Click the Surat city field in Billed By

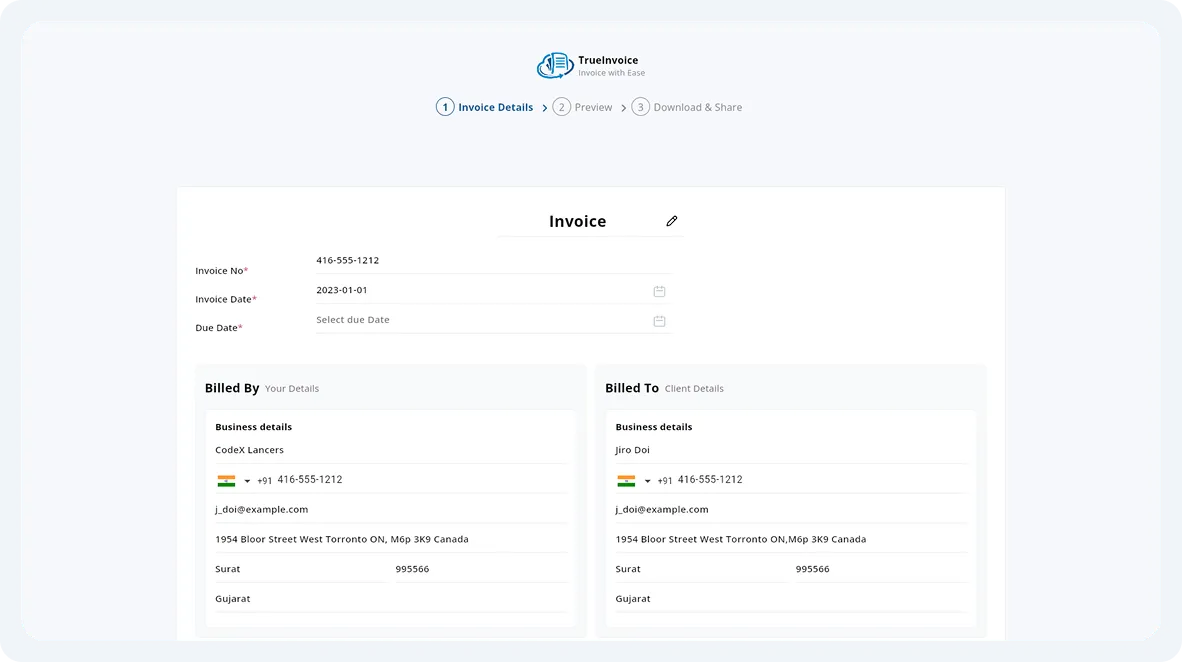(300, 569)
